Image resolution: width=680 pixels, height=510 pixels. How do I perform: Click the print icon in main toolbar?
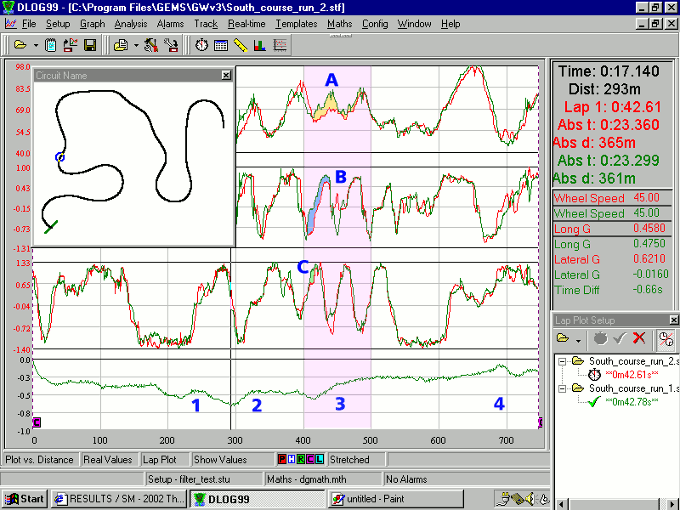coord(120,45)
